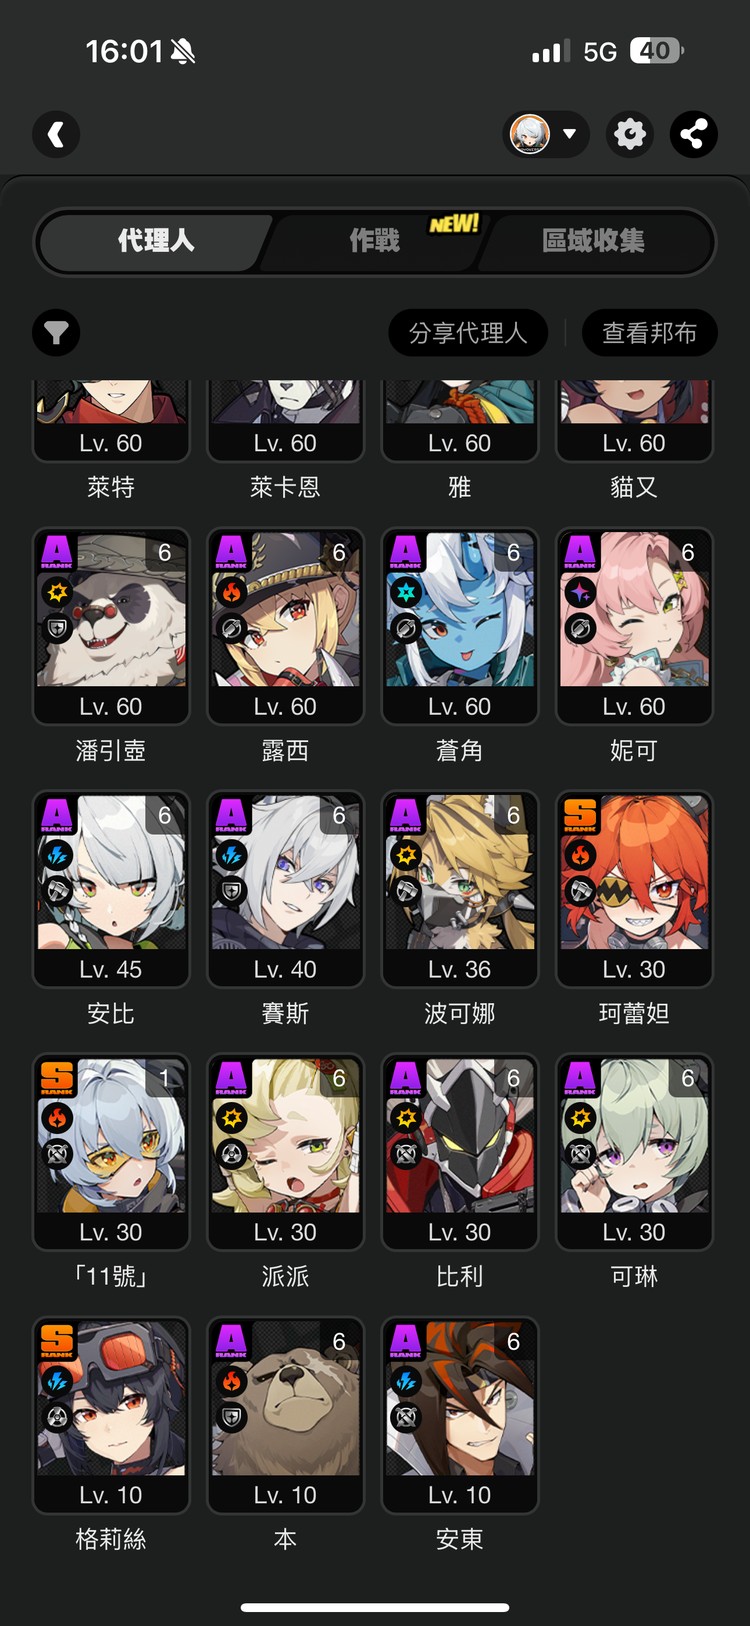Tap fire attribute icon on 露西 card
Viewport: 750px width, 1626px height.
[232, 592]
